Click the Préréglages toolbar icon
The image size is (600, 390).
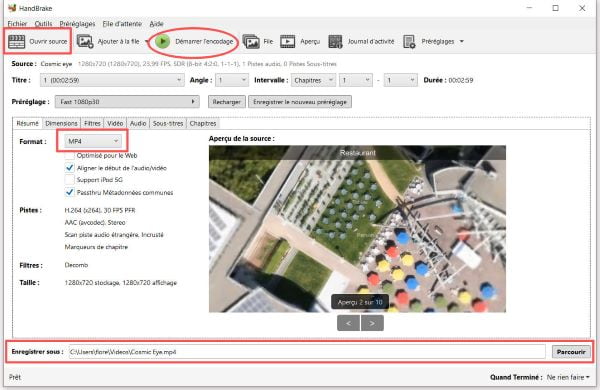point(409,41)
